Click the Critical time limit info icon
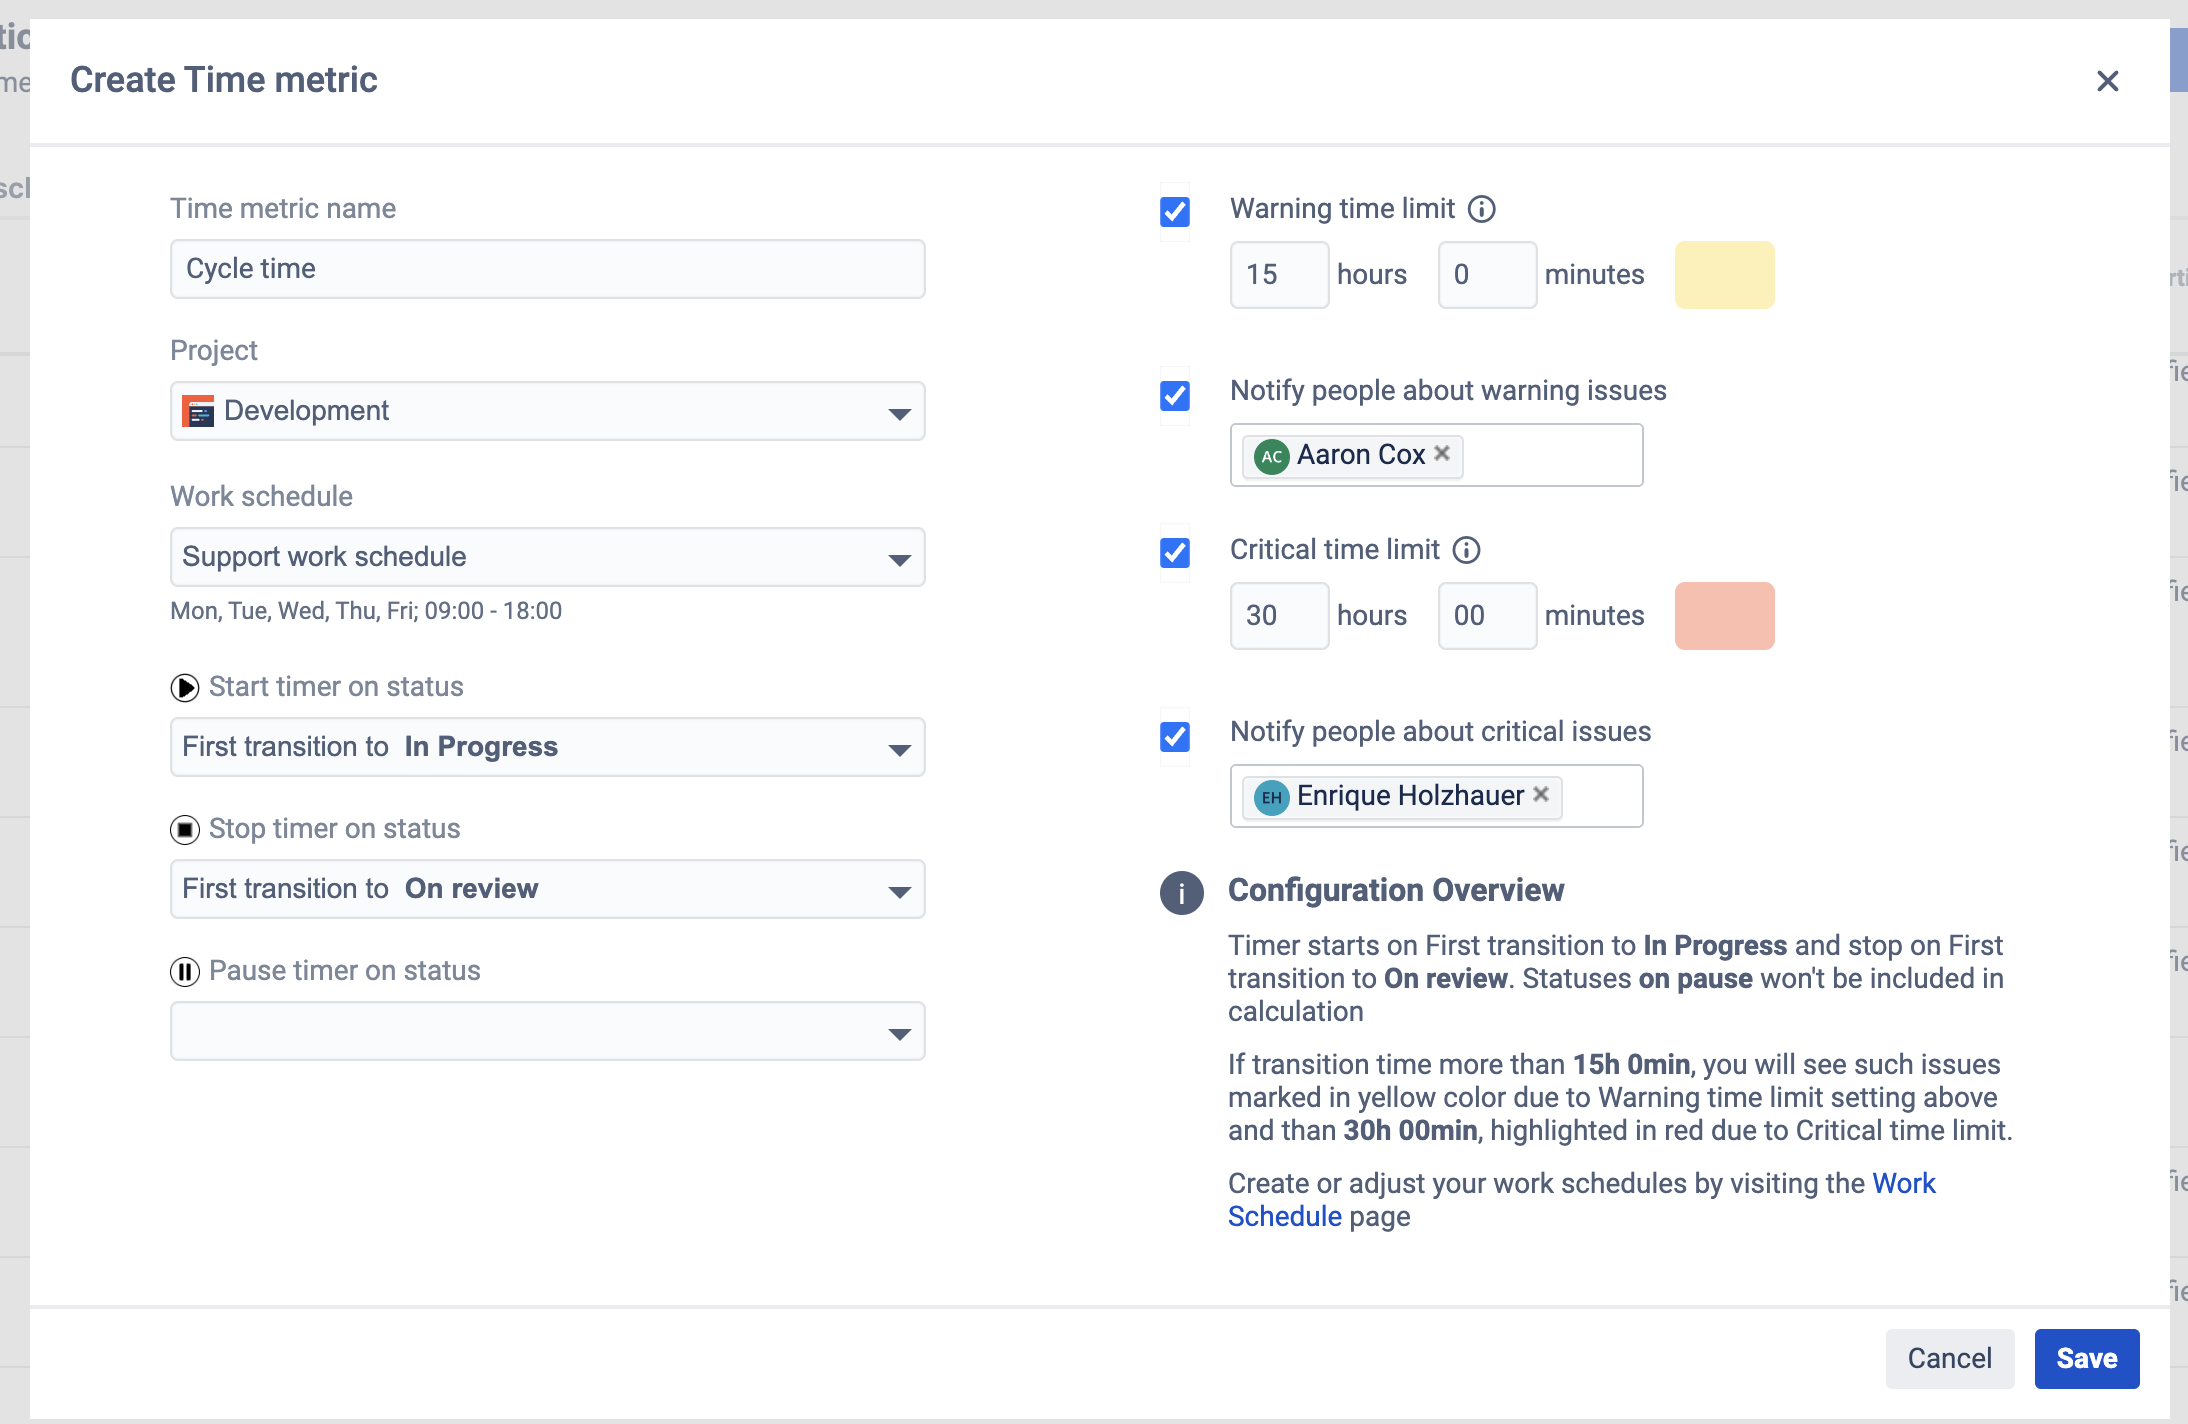The height and width of the screenshot is (1424, 2188). (x=1466, y=550)
